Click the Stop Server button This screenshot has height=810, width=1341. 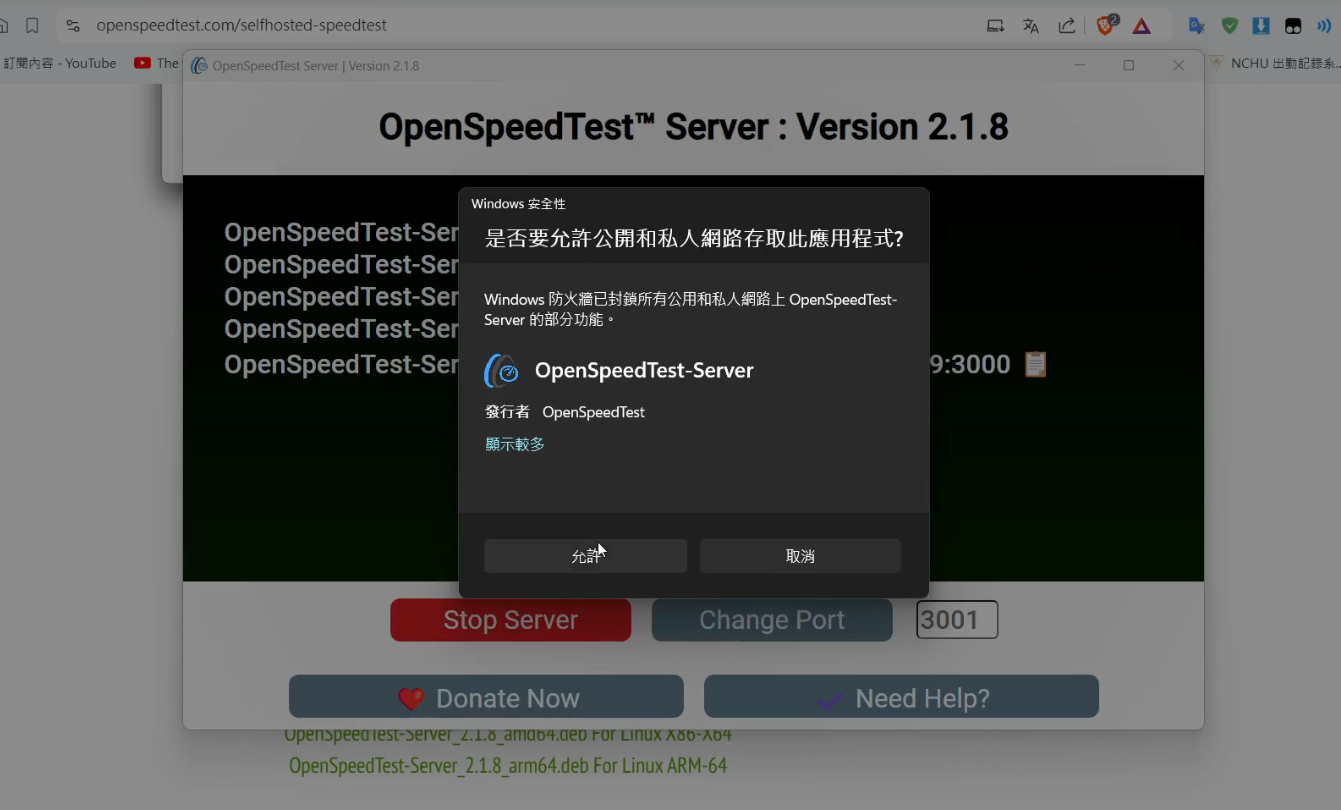[510, 620]
